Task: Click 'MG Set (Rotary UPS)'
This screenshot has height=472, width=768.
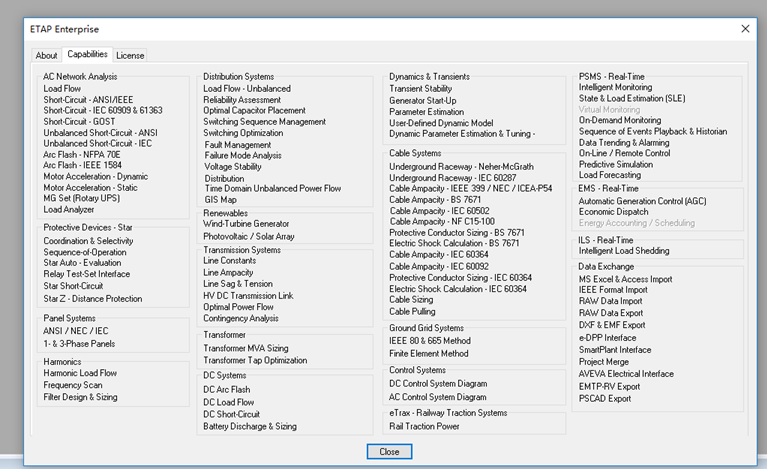Action: click(81, 198)
